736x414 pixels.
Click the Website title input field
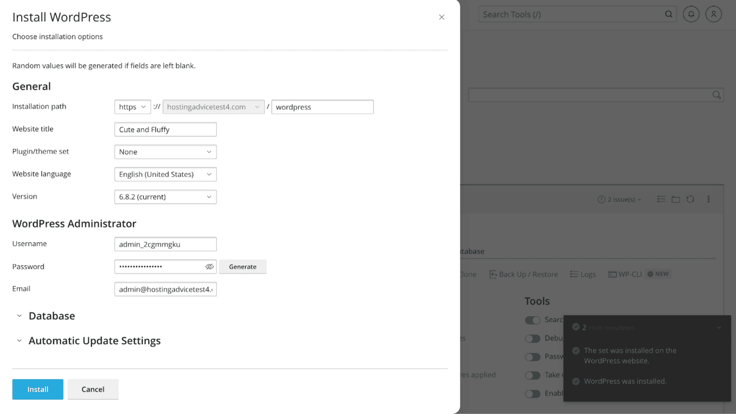(165, 130)
